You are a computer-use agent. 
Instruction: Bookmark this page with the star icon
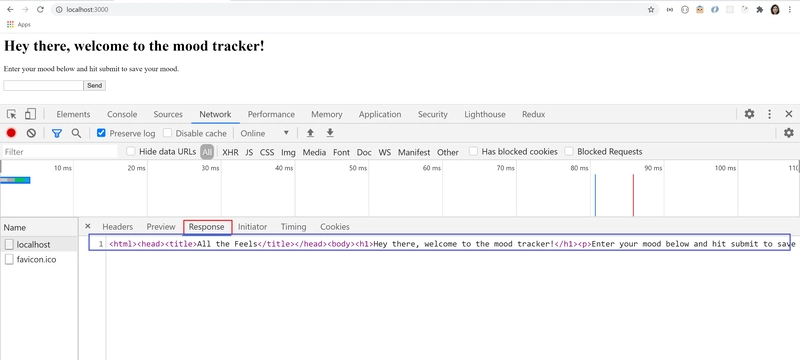pyautogui.click(x=651, y=9)
